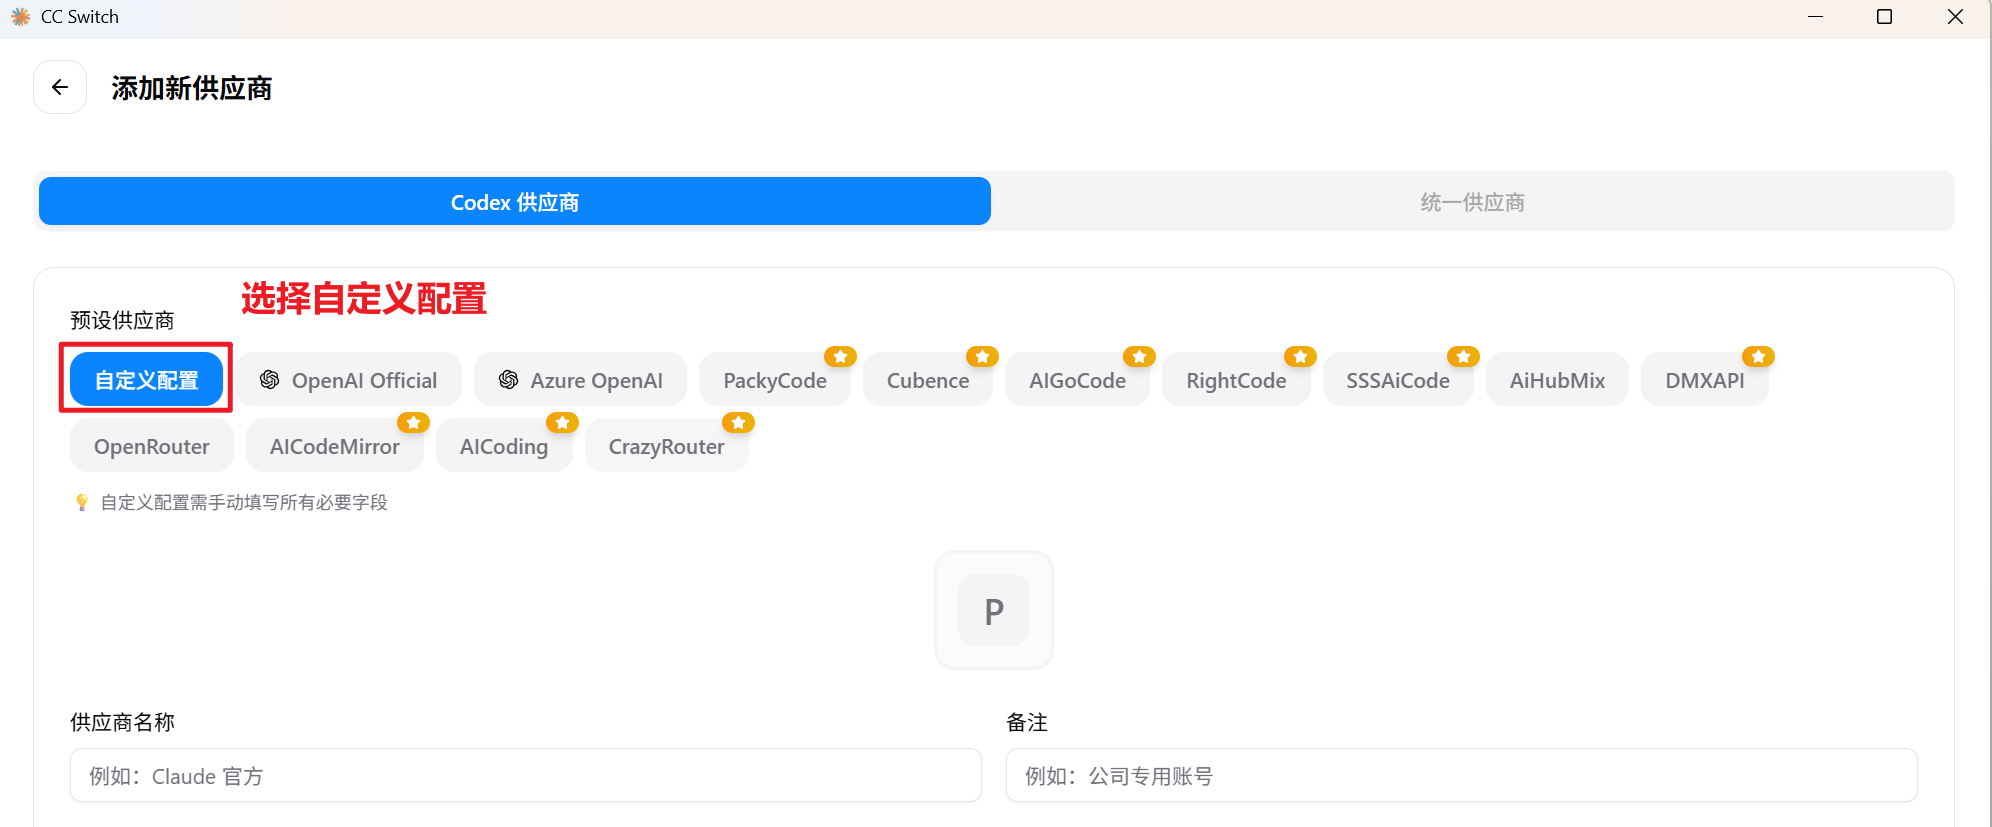Minimize the CC Switch window
Screen dimensions: 1992x827
pos(1816,17)
